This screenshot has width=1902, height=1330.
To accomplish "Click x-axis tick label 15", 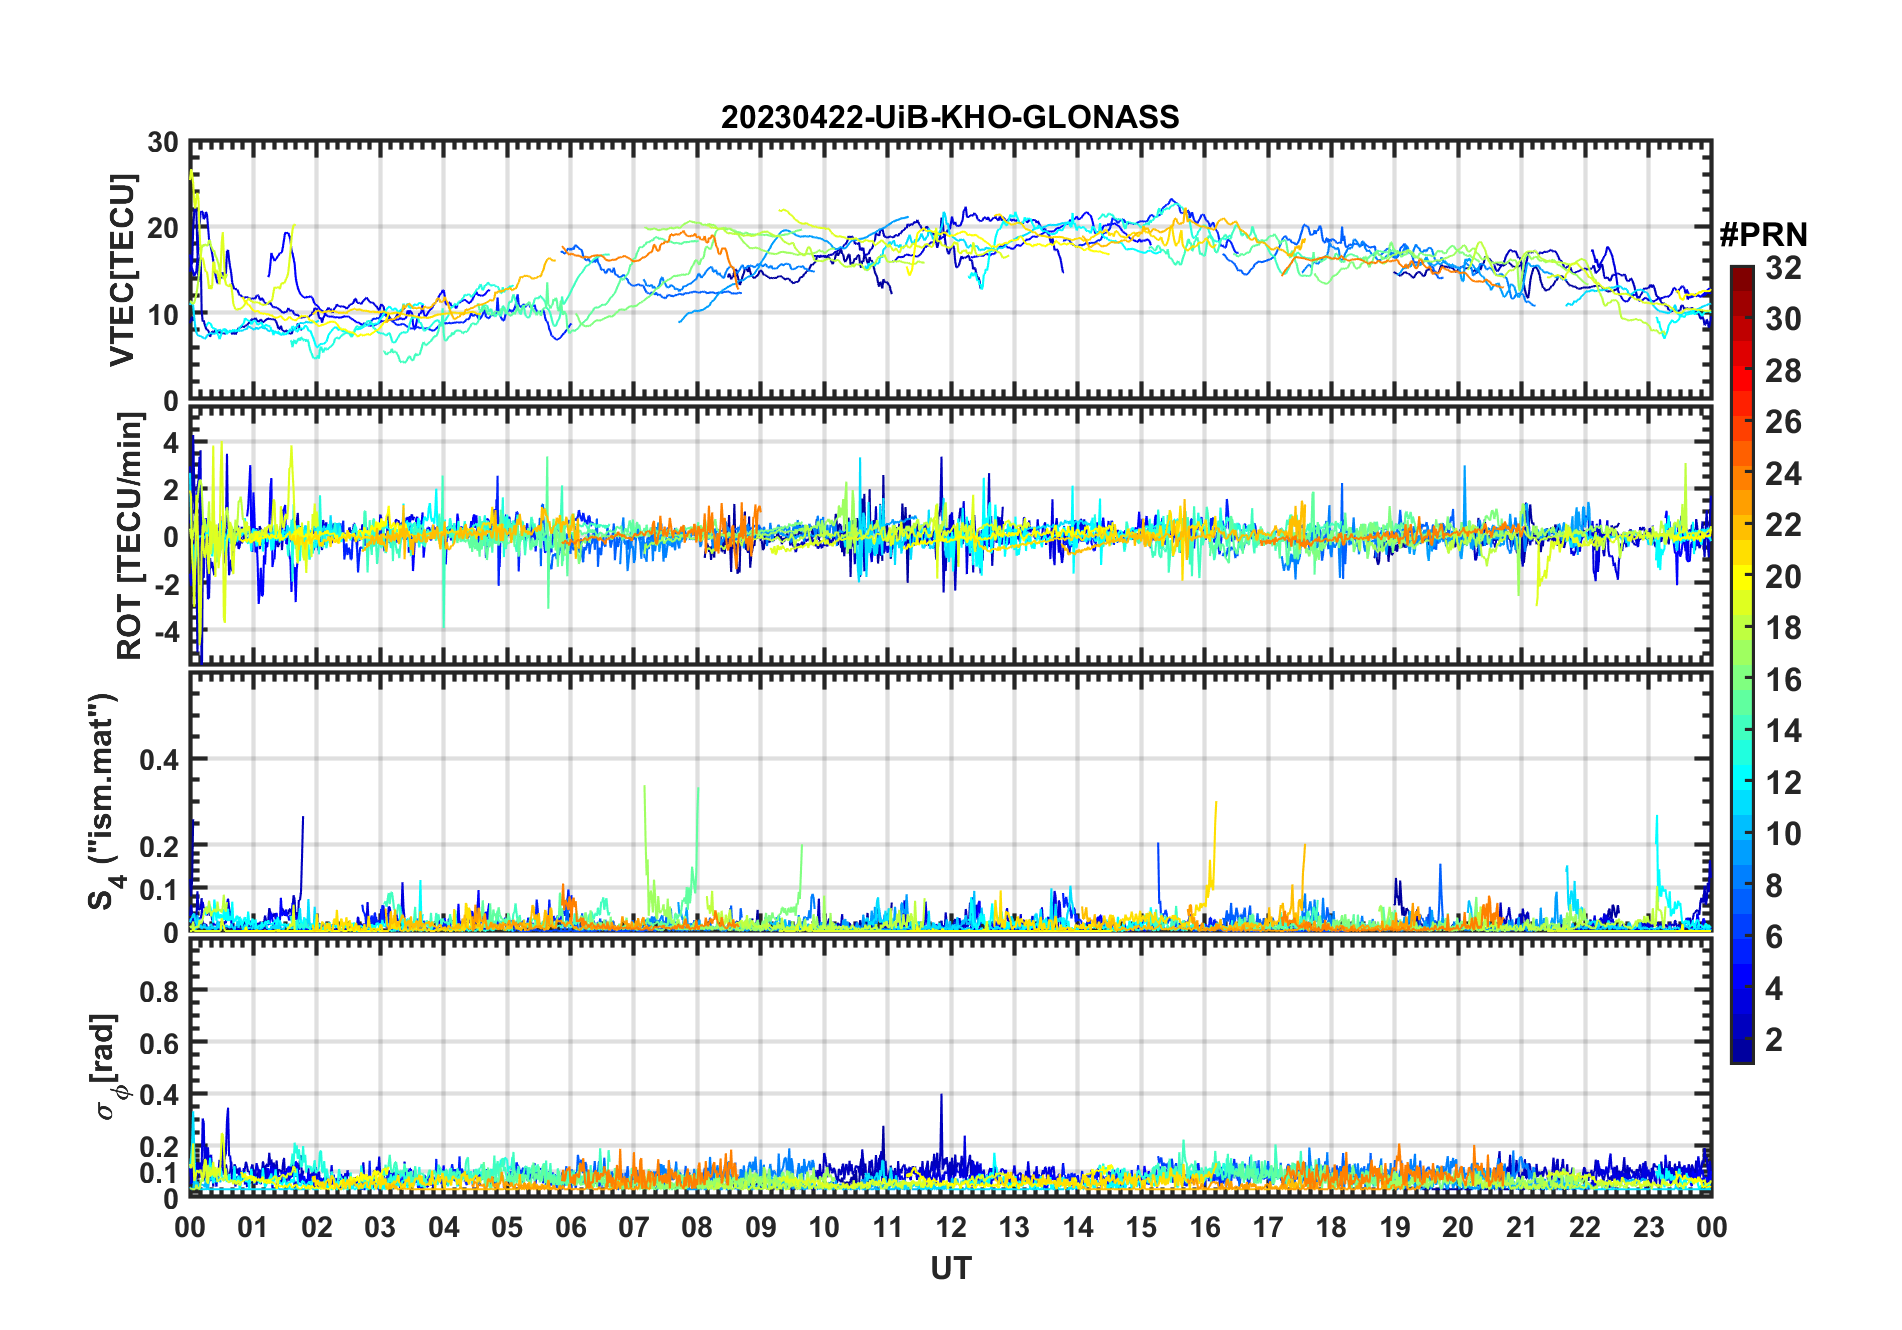I will click(1141, 1227).
